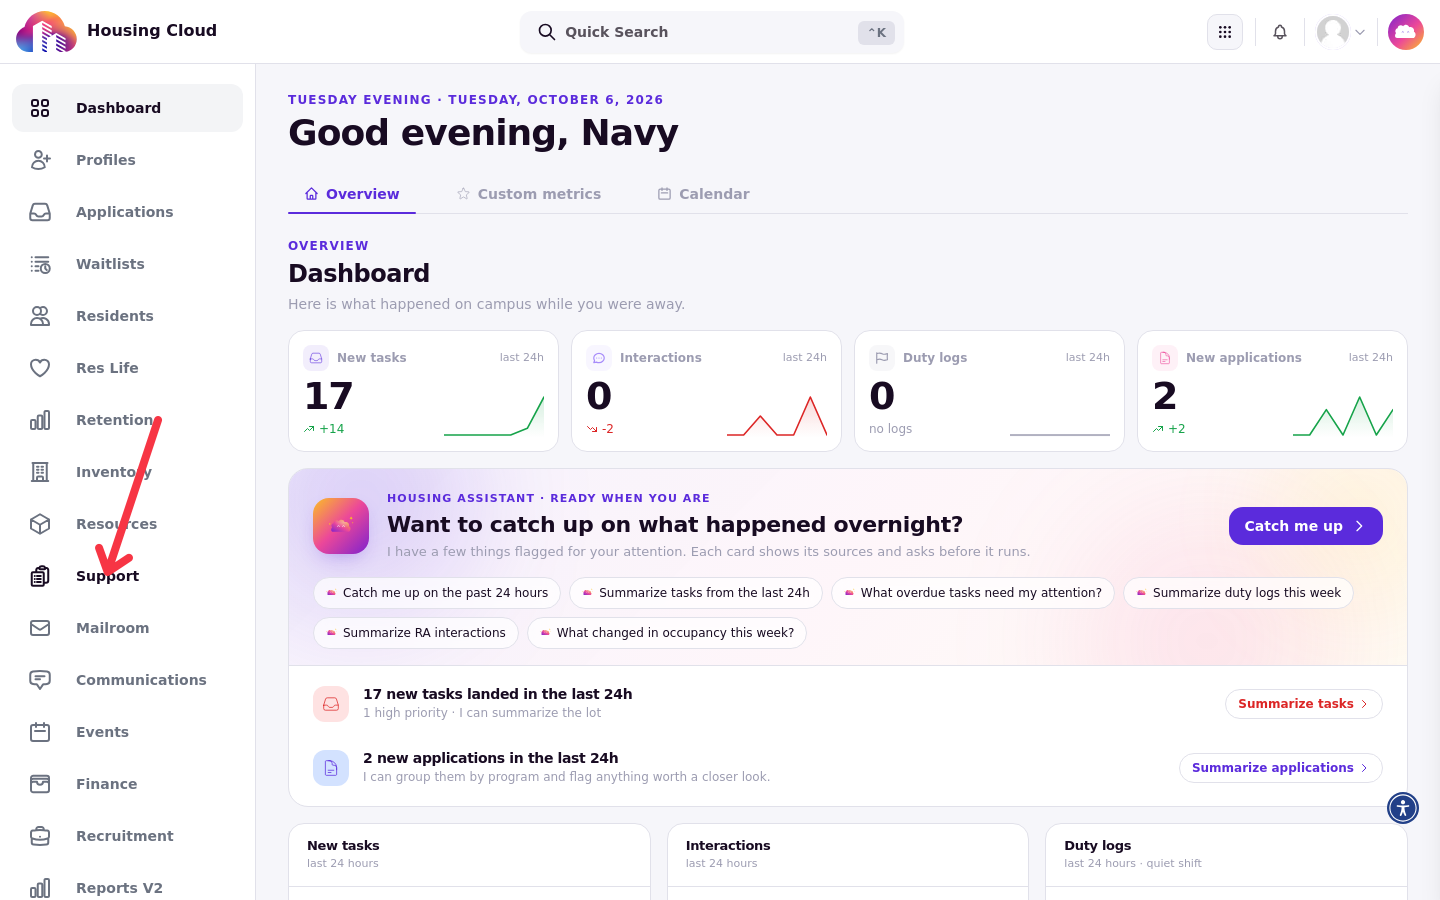This screenshot has width=1440, height=900.
Task: Click the Retention chart icon
Action: point(40,420)
